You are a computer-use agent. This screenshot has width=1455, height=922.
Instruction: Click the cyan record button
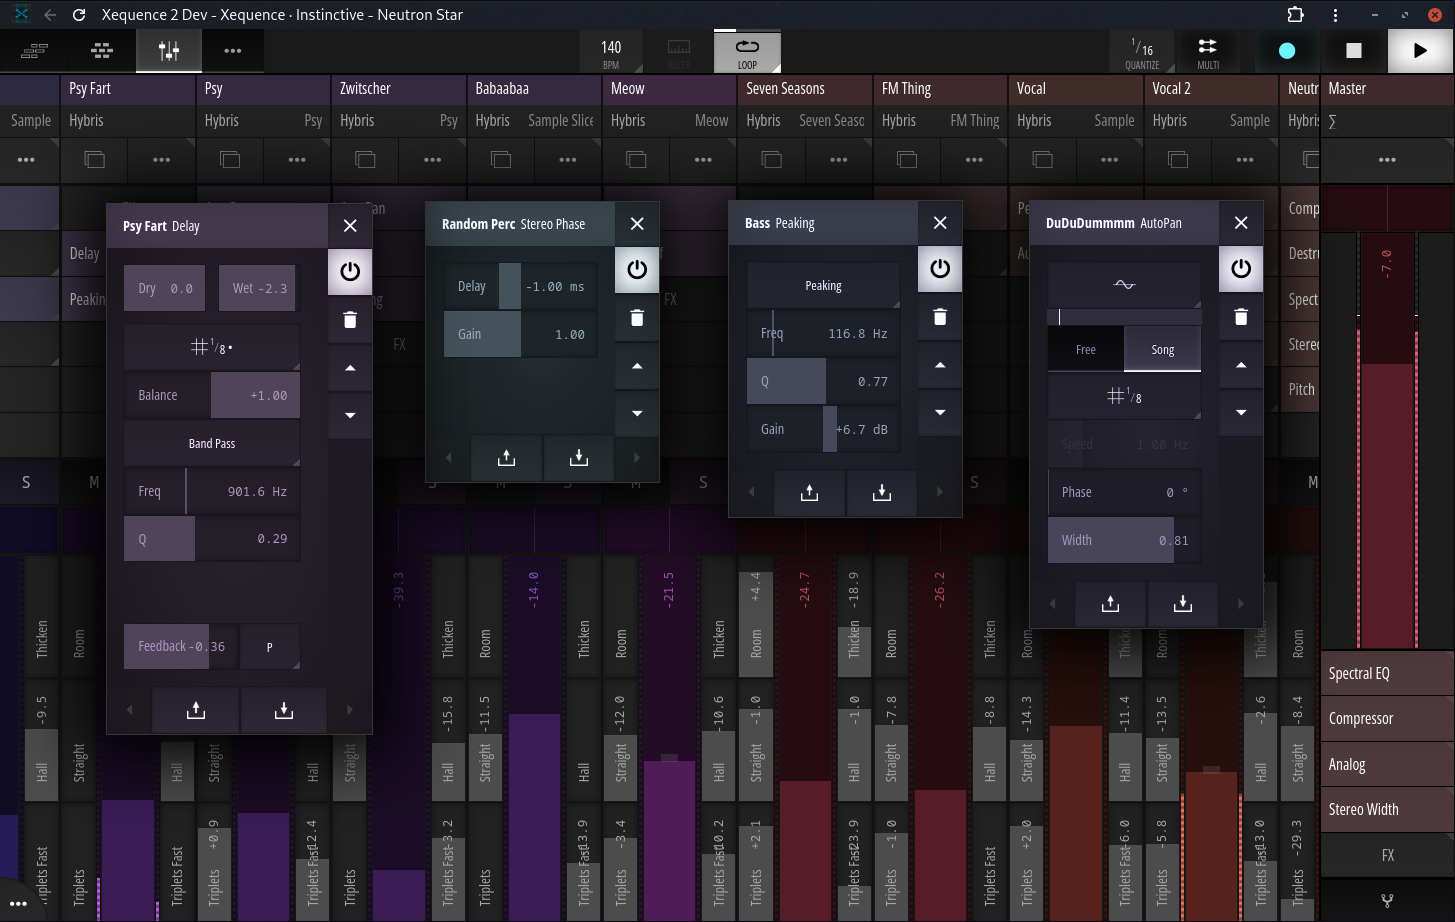tap(1287, 50)
